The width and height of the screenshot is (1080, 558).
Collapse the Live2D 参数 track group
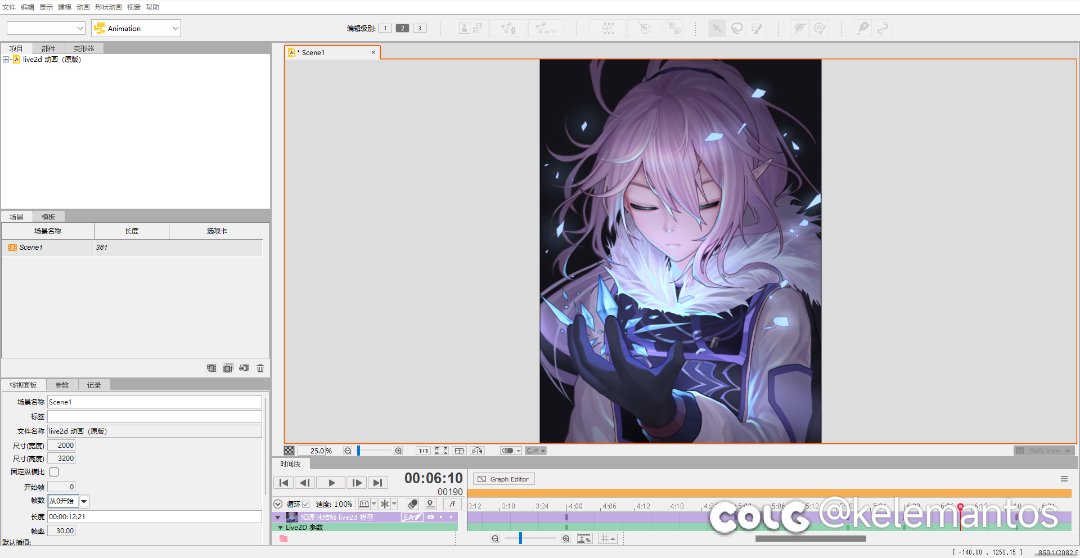pyautogui.click(x=280, y=527)
